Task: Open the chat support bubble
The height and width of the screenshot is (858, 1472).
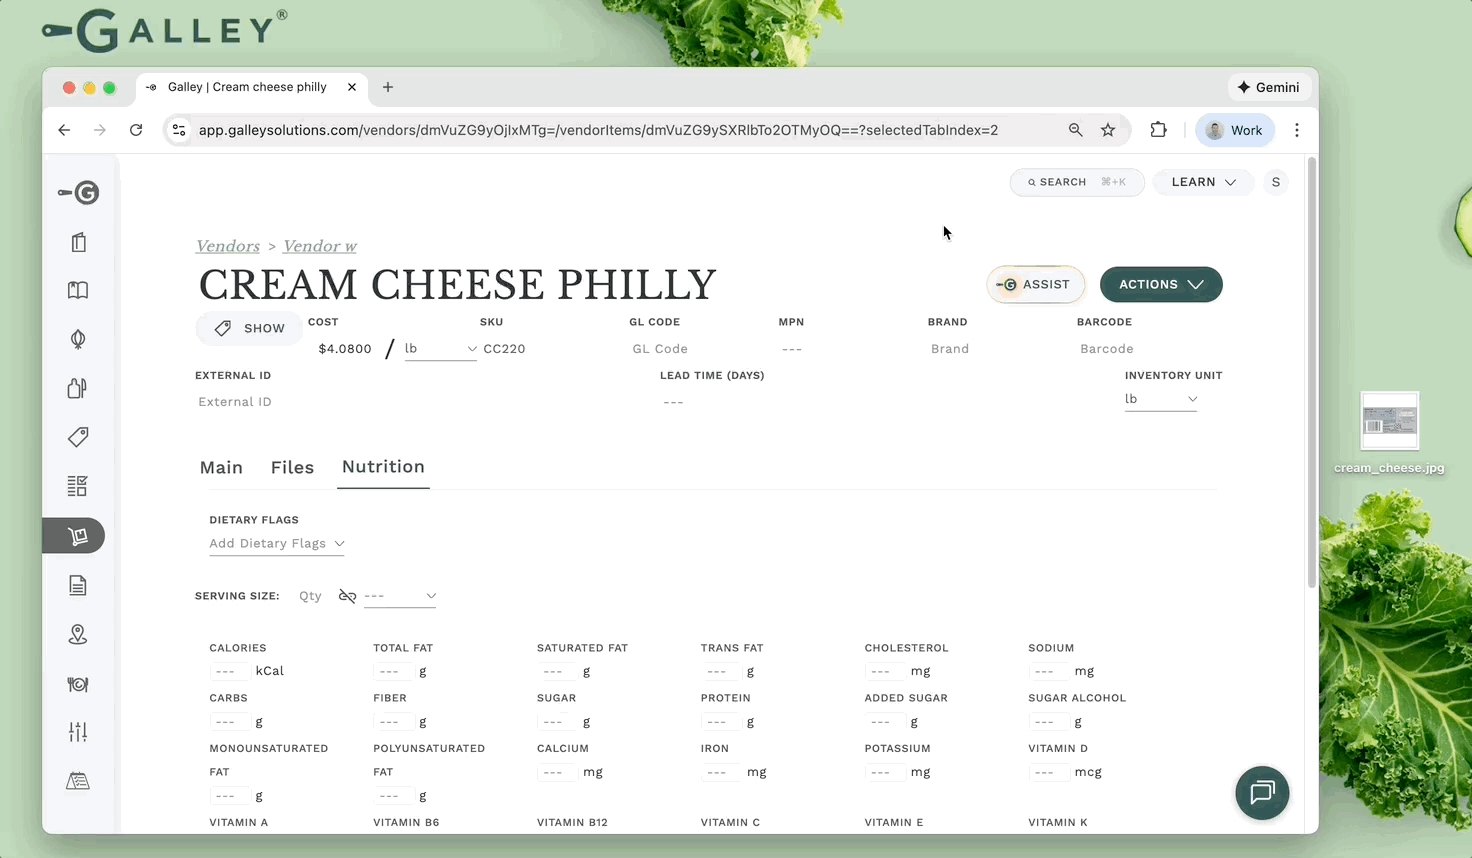Action: click(1262, 793)
